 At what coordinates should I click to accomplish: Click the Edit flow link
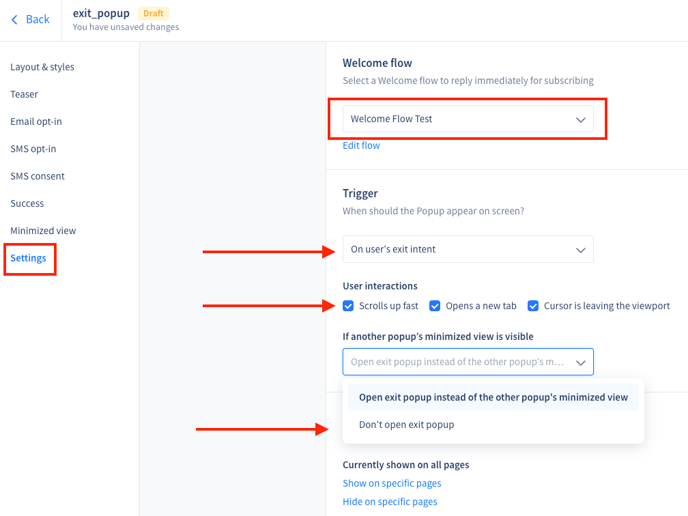[361, 146]
